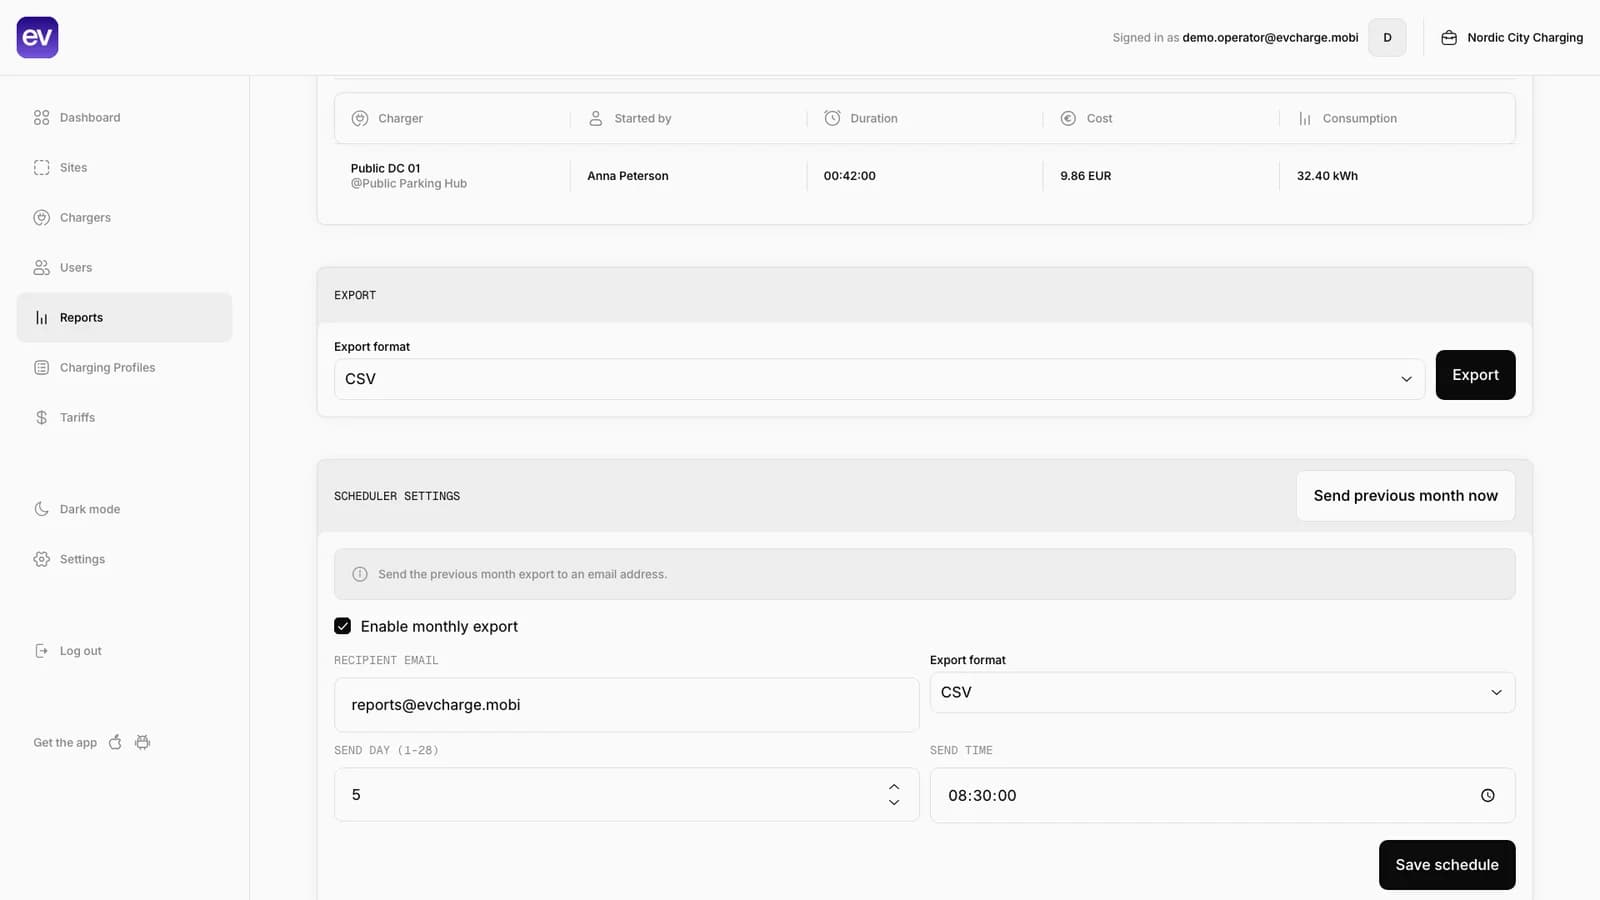Viewport: 1600px width, 900px height.
Task: Open scheduler Export format dropdown
Action: [1222, 692]
